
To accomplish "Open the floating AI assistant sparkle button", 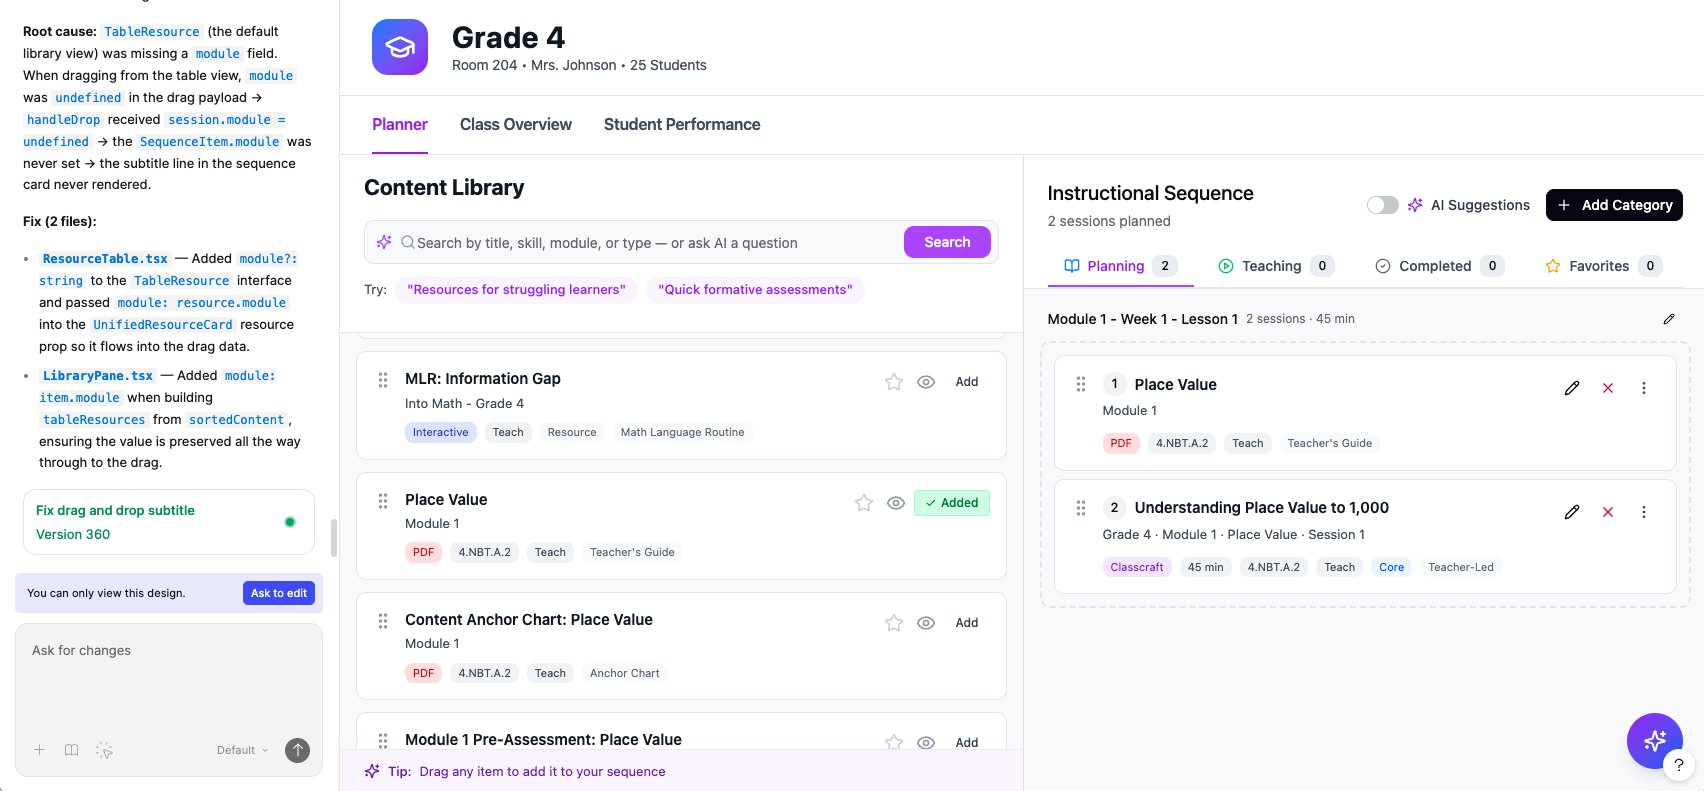I will pyautogui.click(x=1654, y=740).
